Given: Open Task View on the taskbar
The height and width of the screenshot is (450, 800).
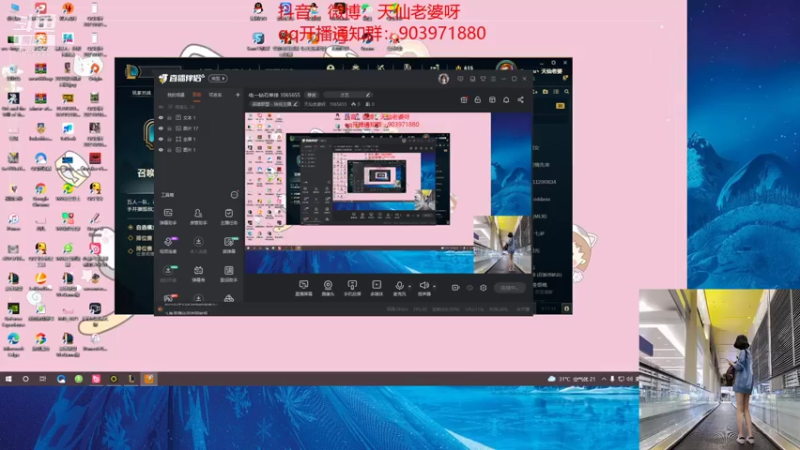Looking at the screenshot, I should pyautogui.click(x=43, y=379).
